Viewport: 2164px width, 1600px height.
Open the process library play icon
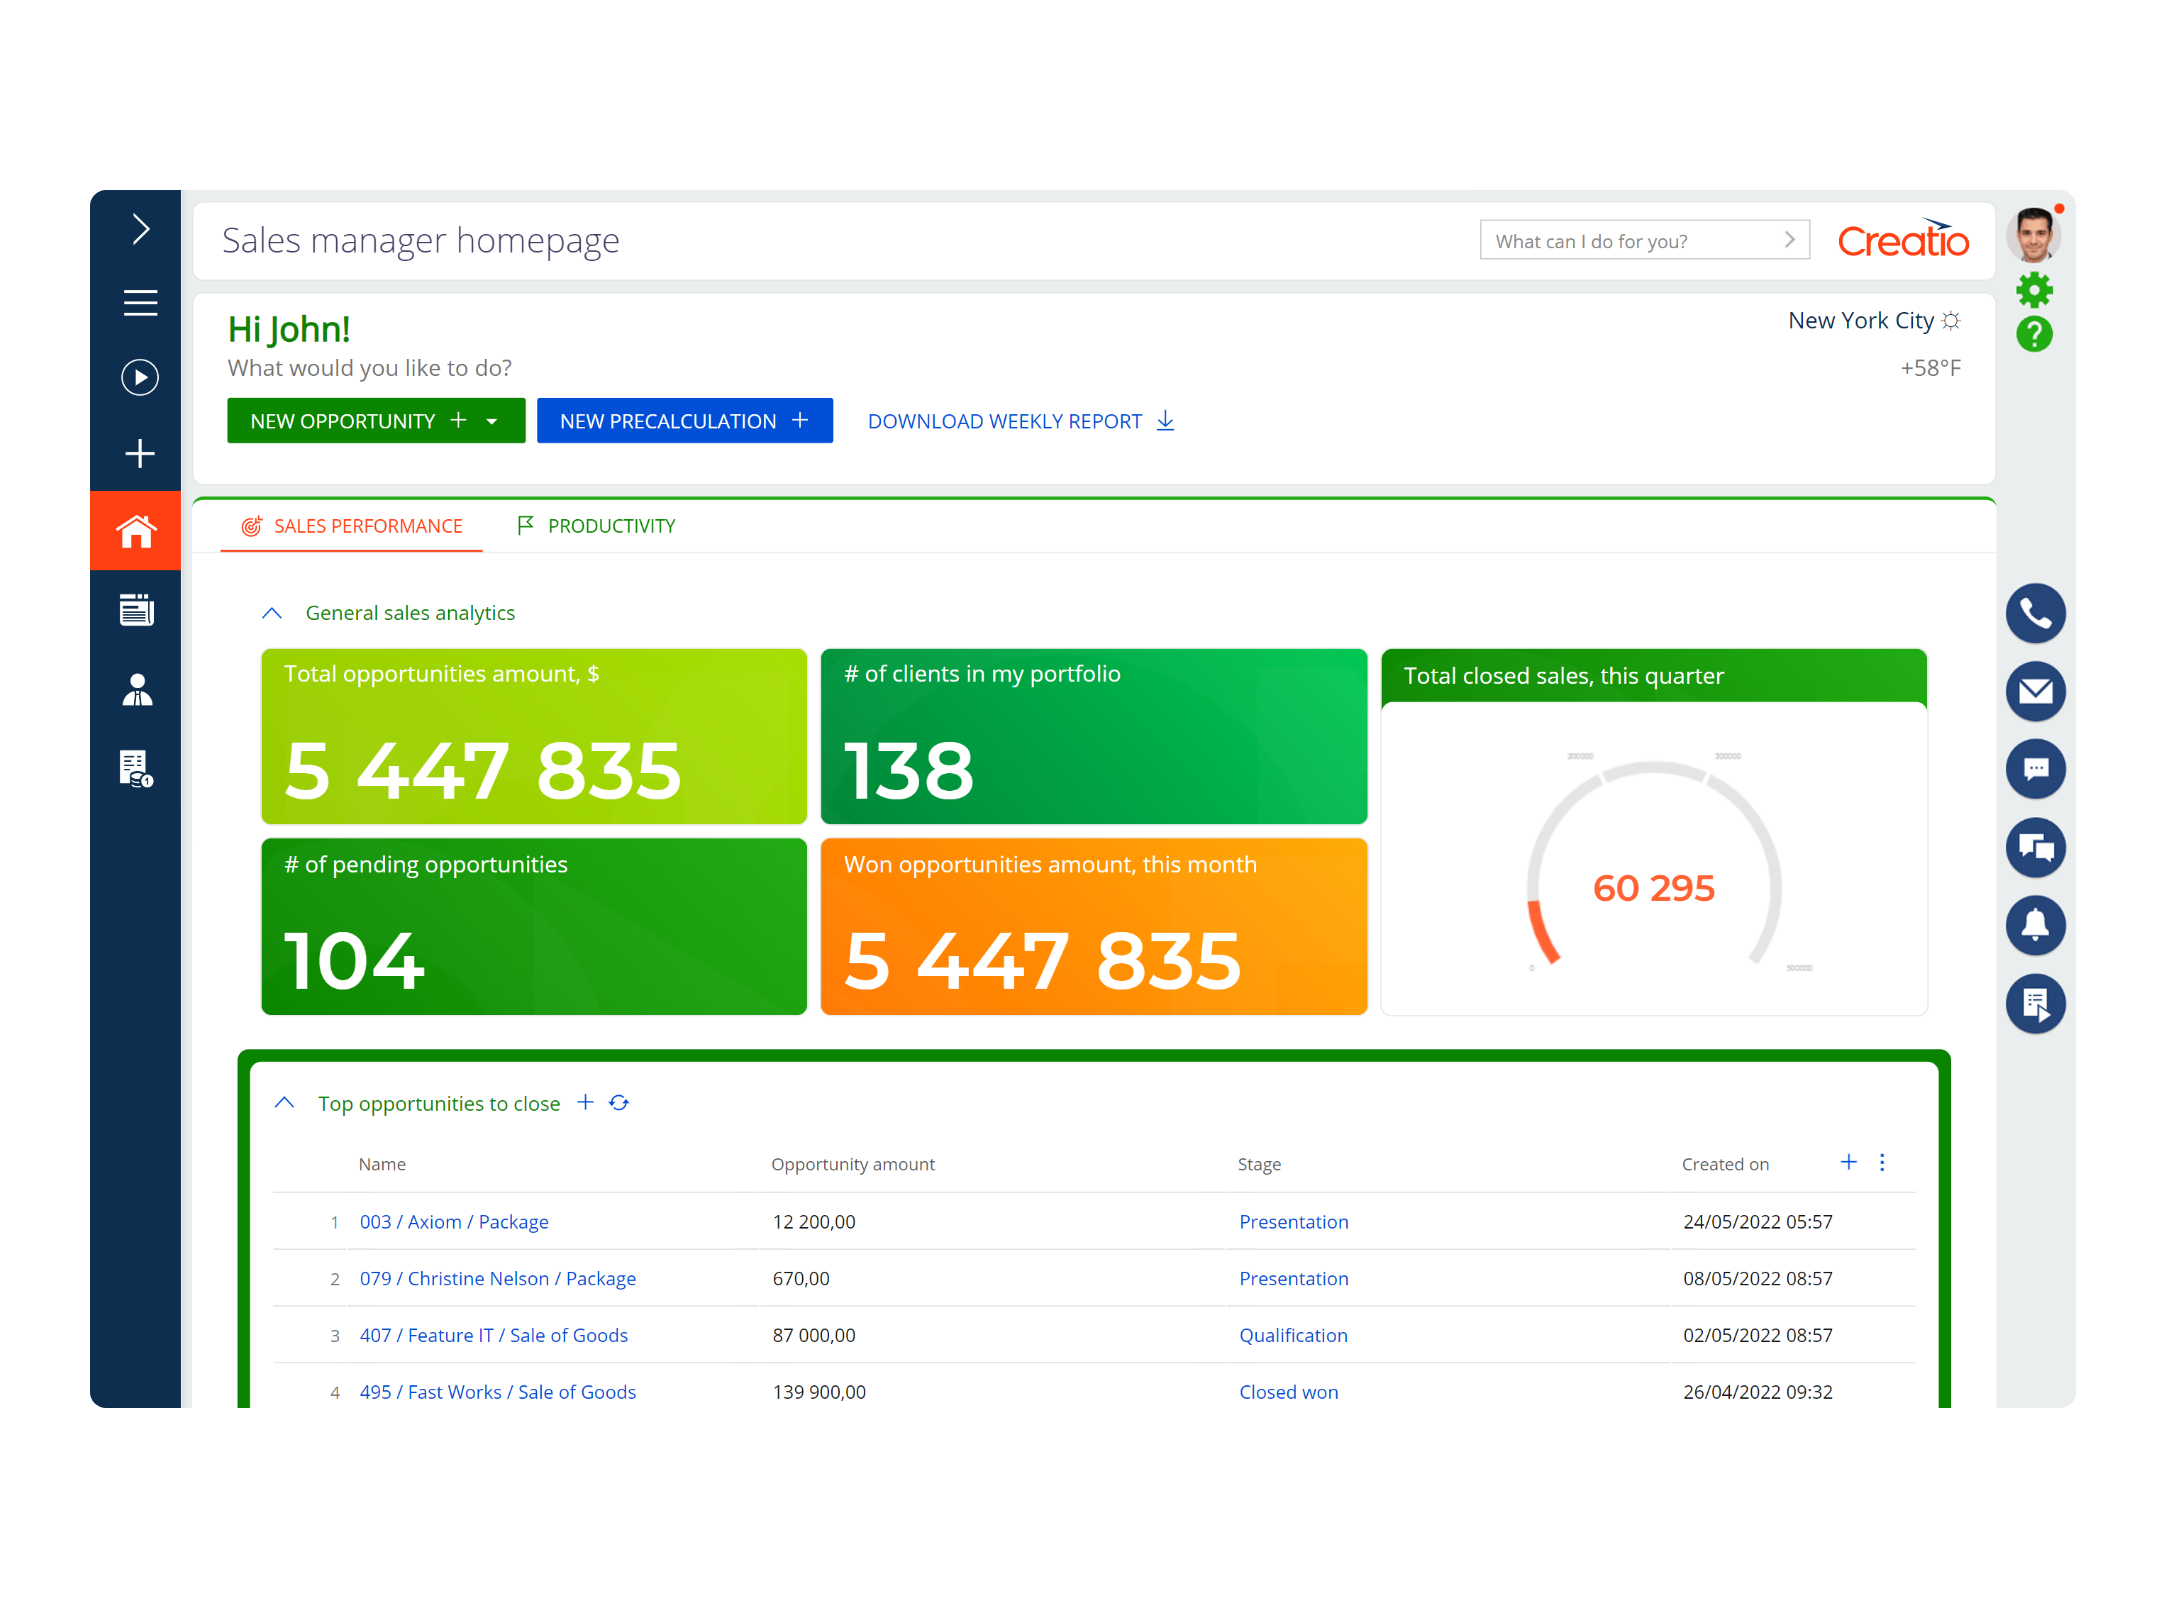click(x=138, y=378)
